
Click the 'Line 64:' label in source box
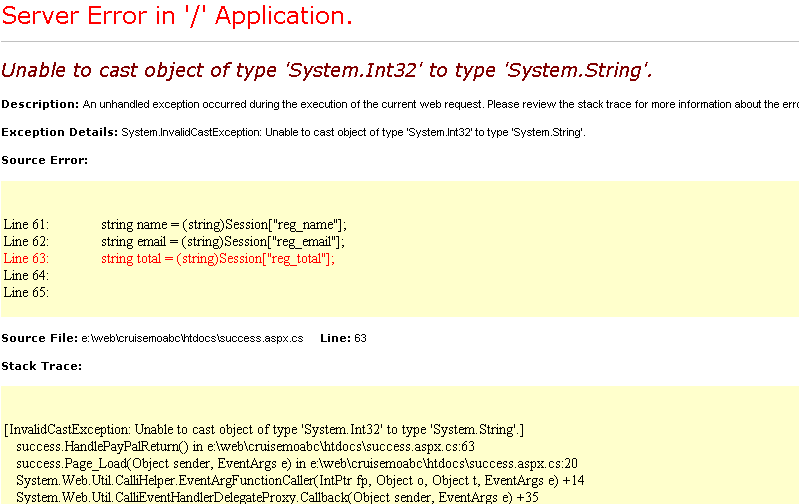[x=26, y=276]
